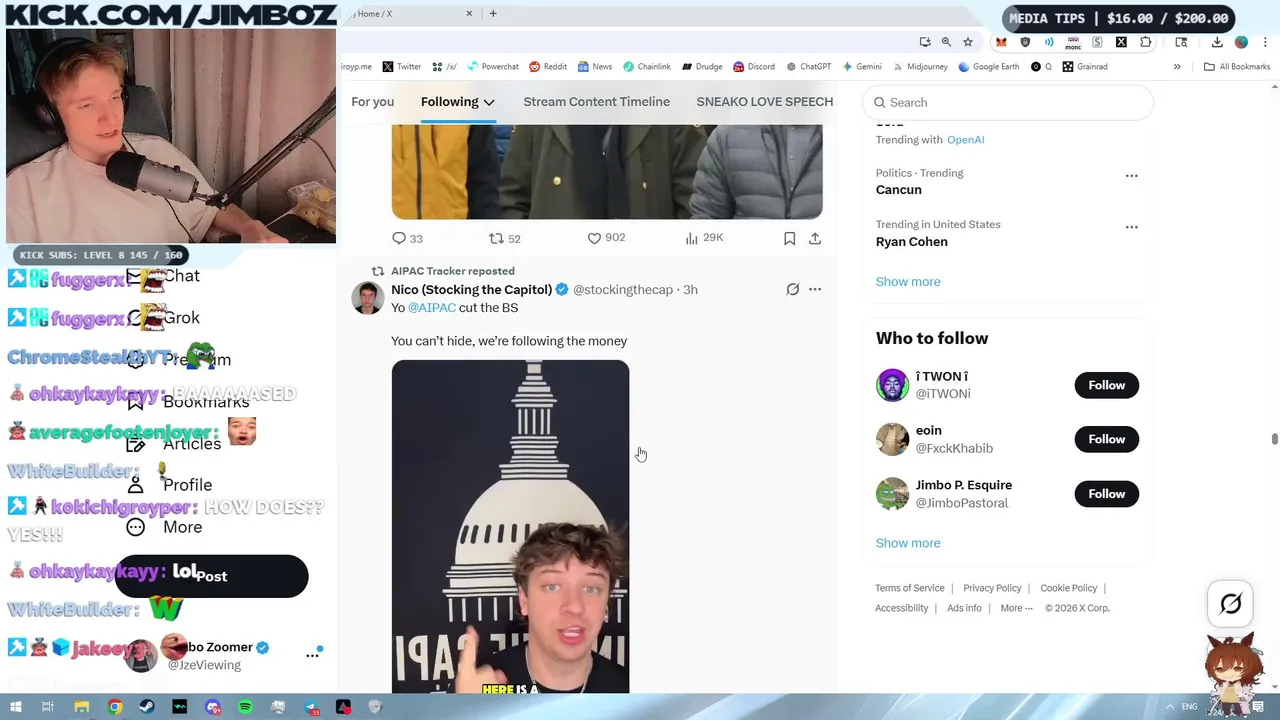Play the Capitol video thumbnail
This screenshot has height=720, width=1280.
pyautogui.click(x=510, y=527)
